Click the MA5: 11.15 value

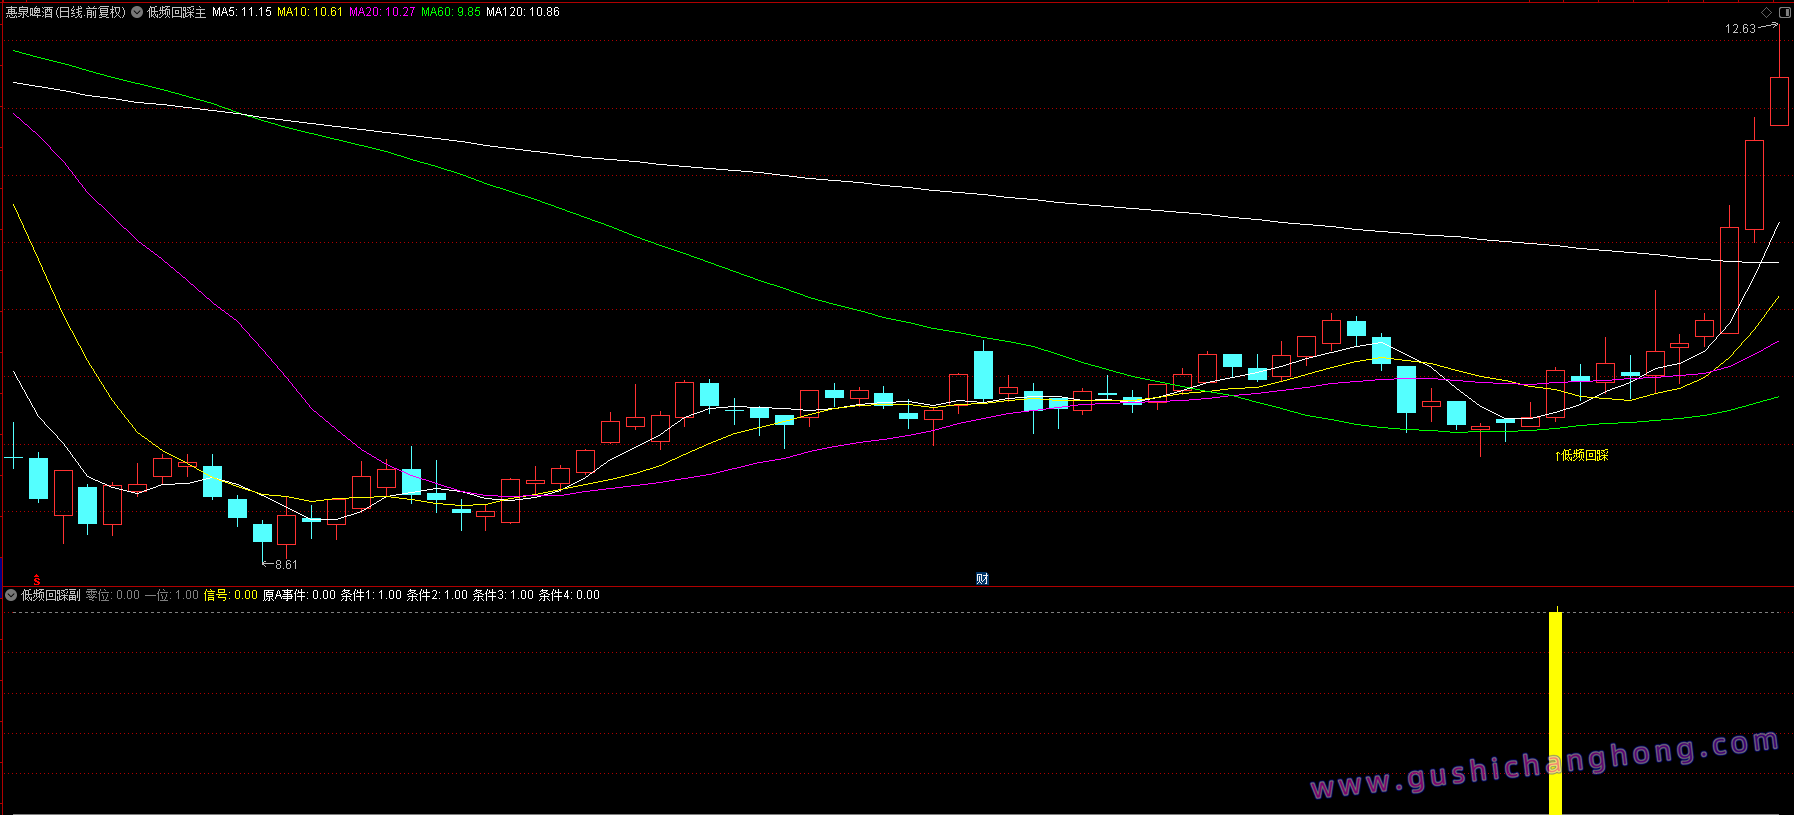(x=242, y=12)
